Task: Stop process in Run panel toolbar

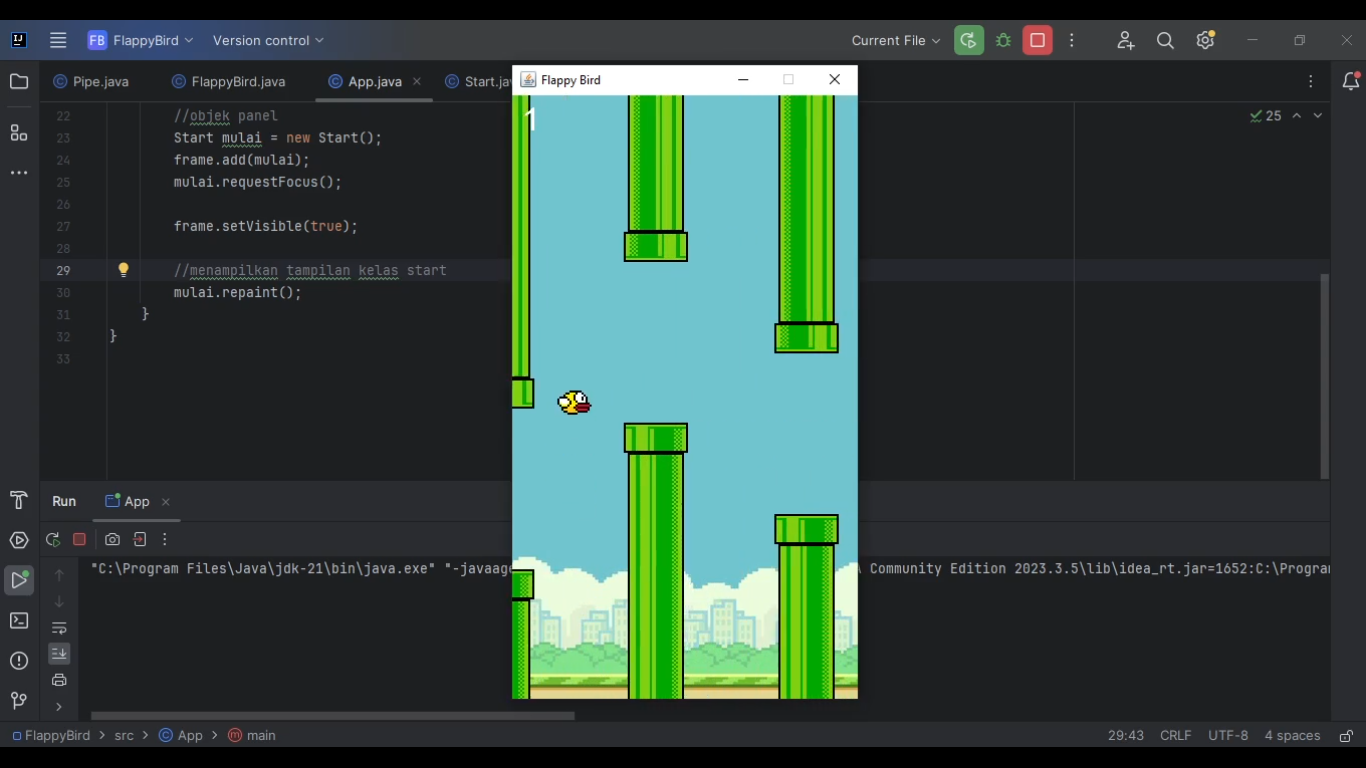Action: click(x=80, y=540)
